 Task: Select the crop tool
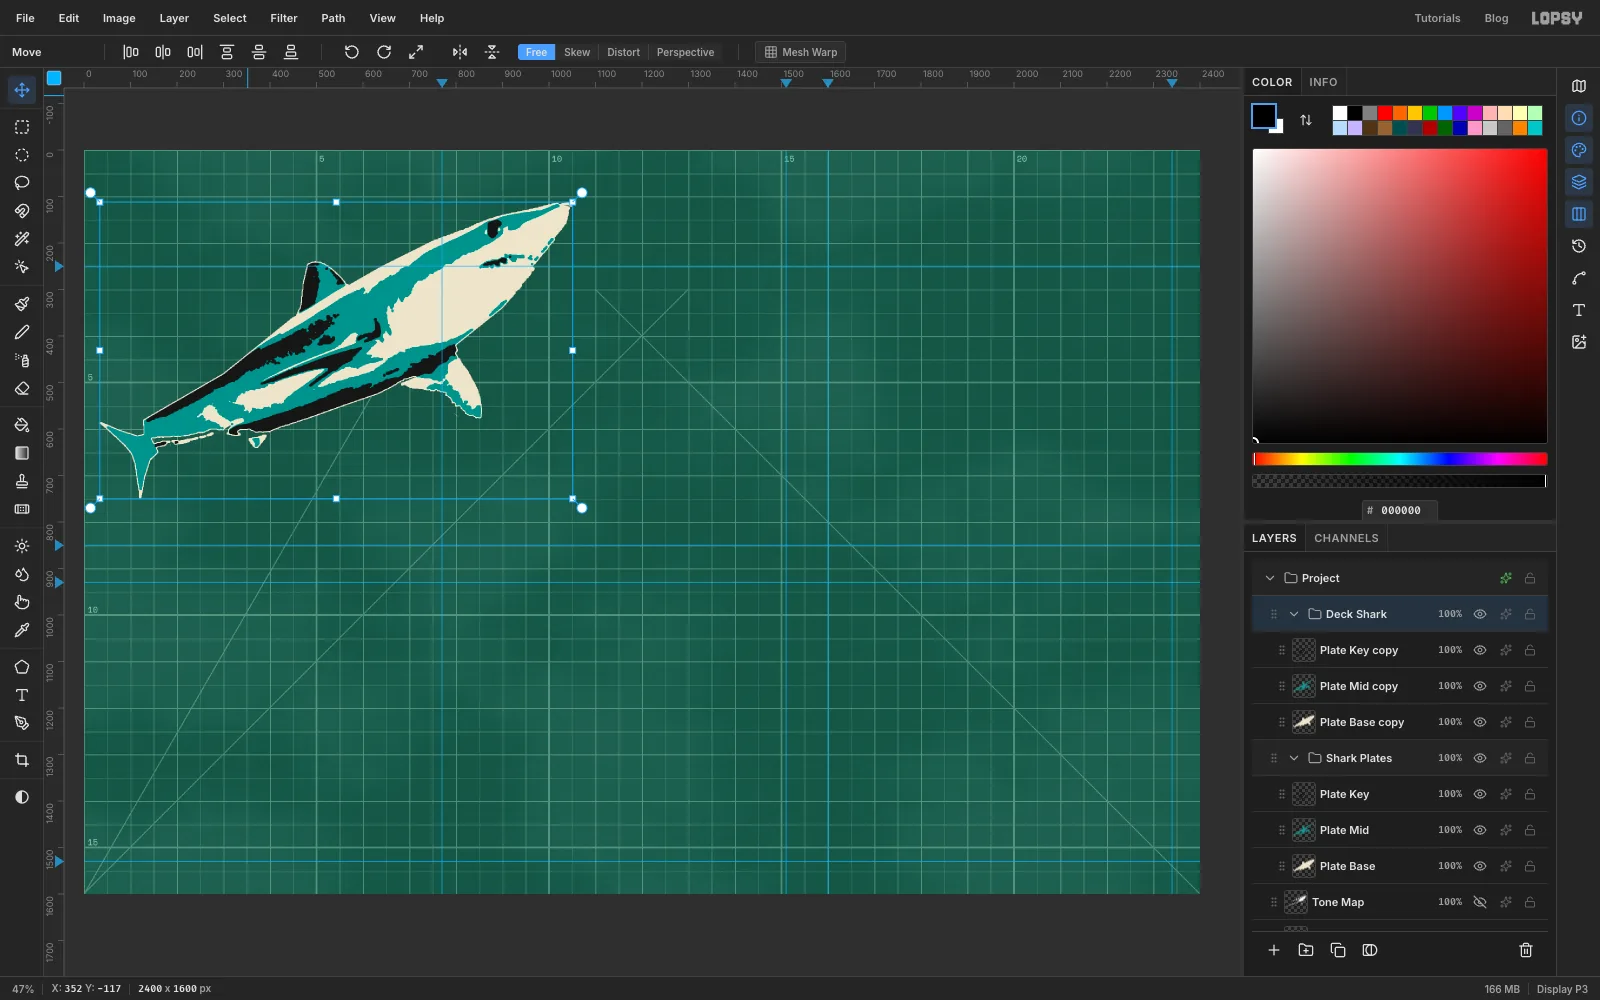pyautogui.click(x=22, y=760)
